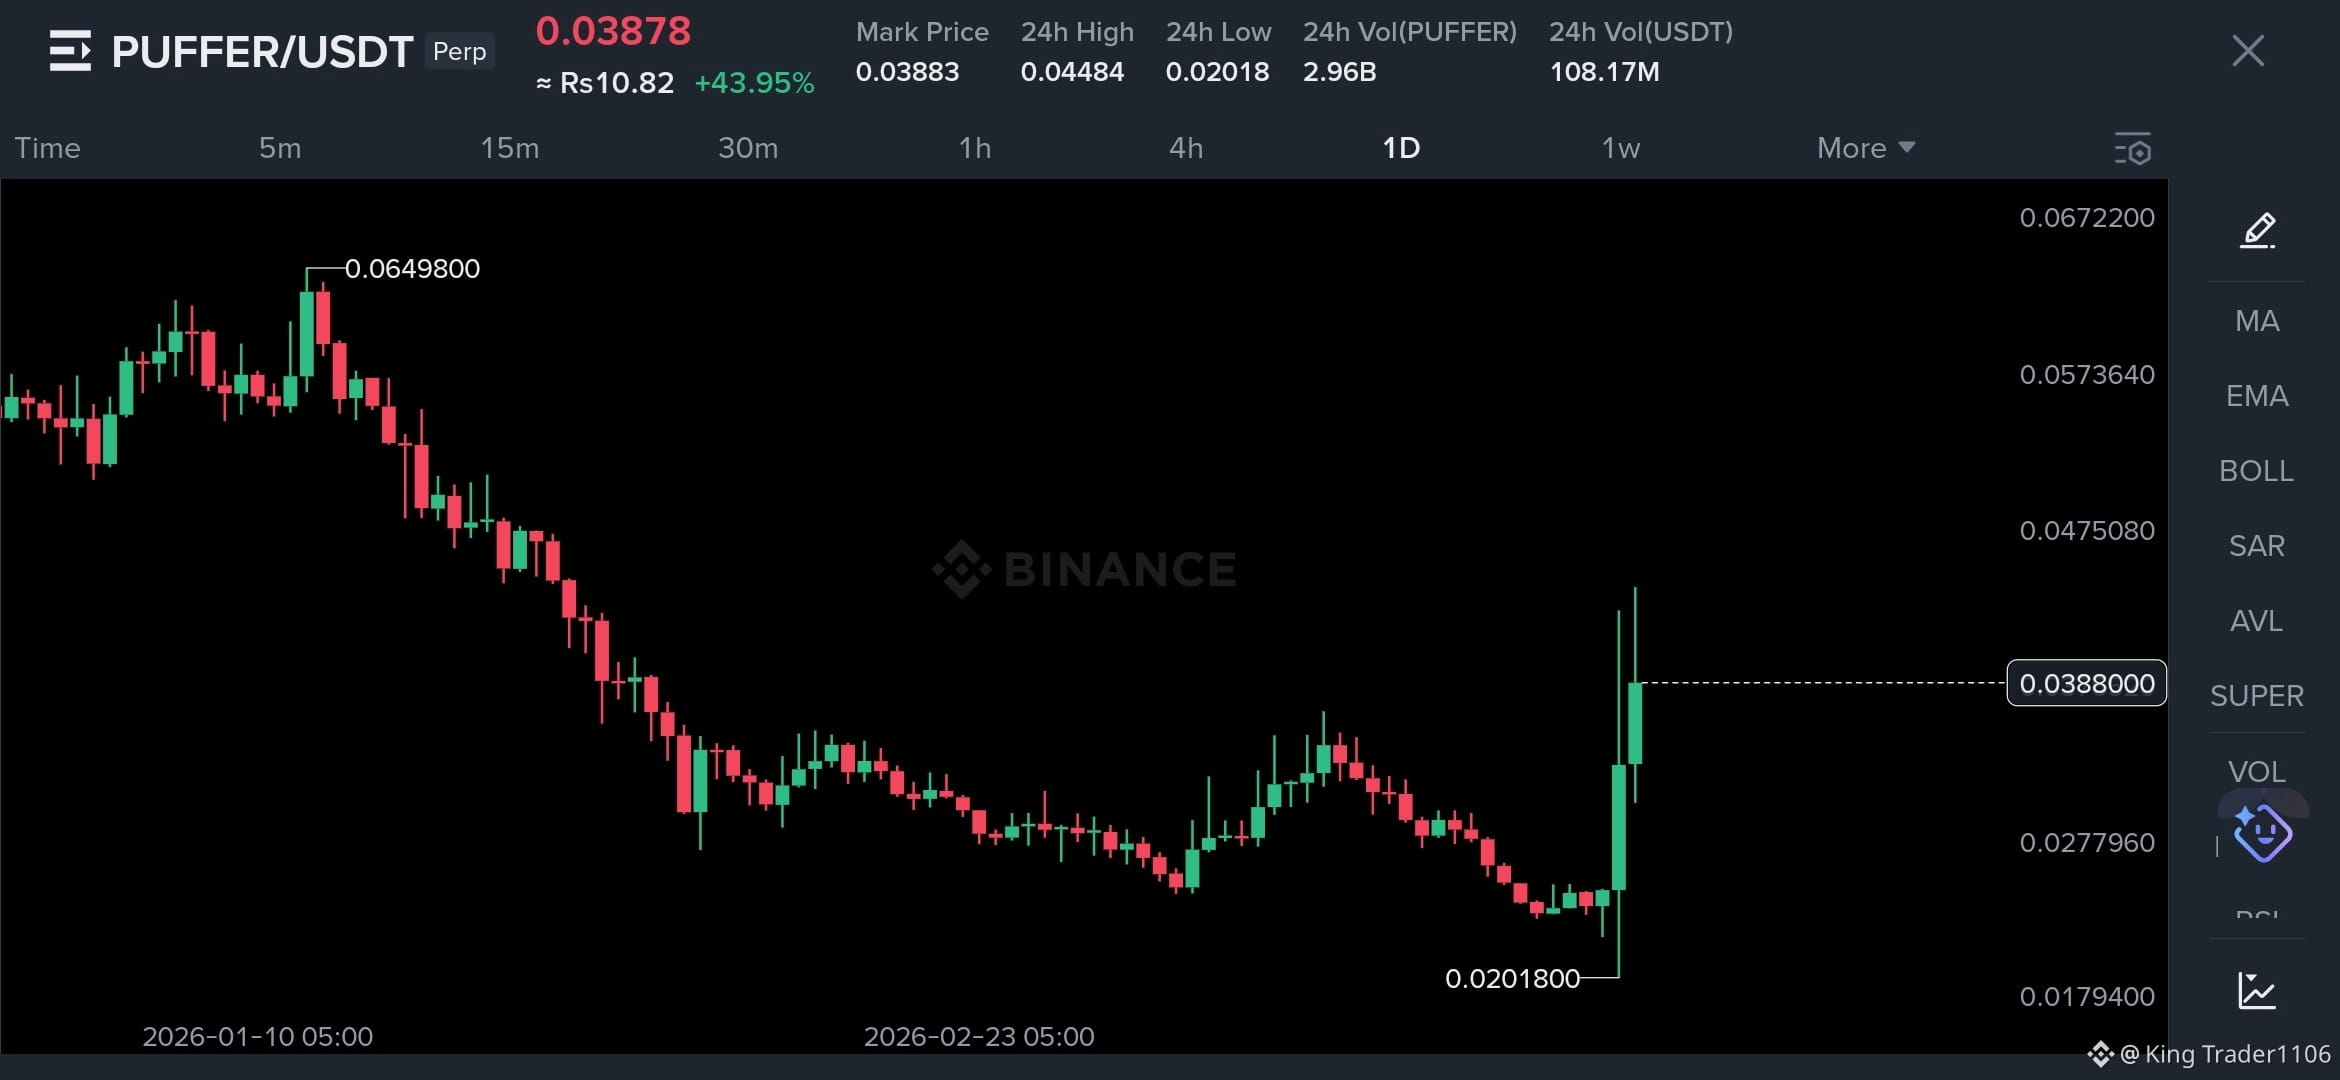Select the drawing pencil tool
This screenshot has width=2340, height=1080.
(x=2257, y=230)
